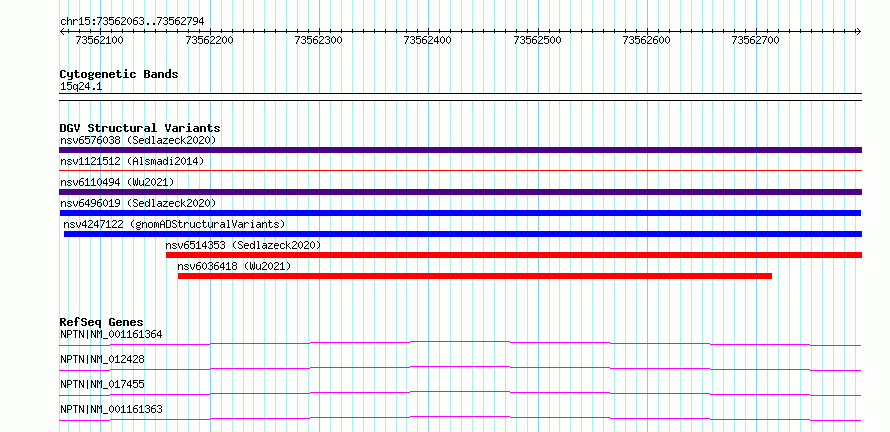Open transcript NPTN|NM_017455 label
Screen dimensions: 890x432
click(x=102, y=385)
